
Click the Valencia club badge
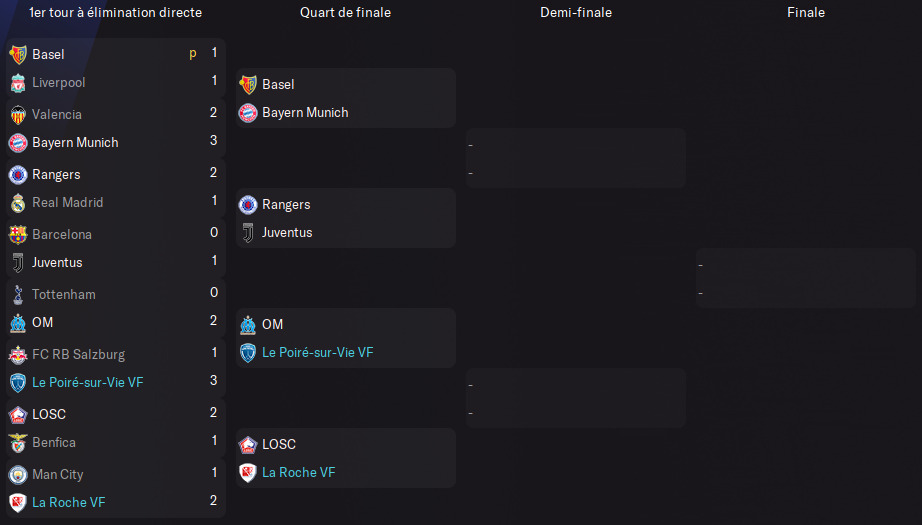pos(17,114)
